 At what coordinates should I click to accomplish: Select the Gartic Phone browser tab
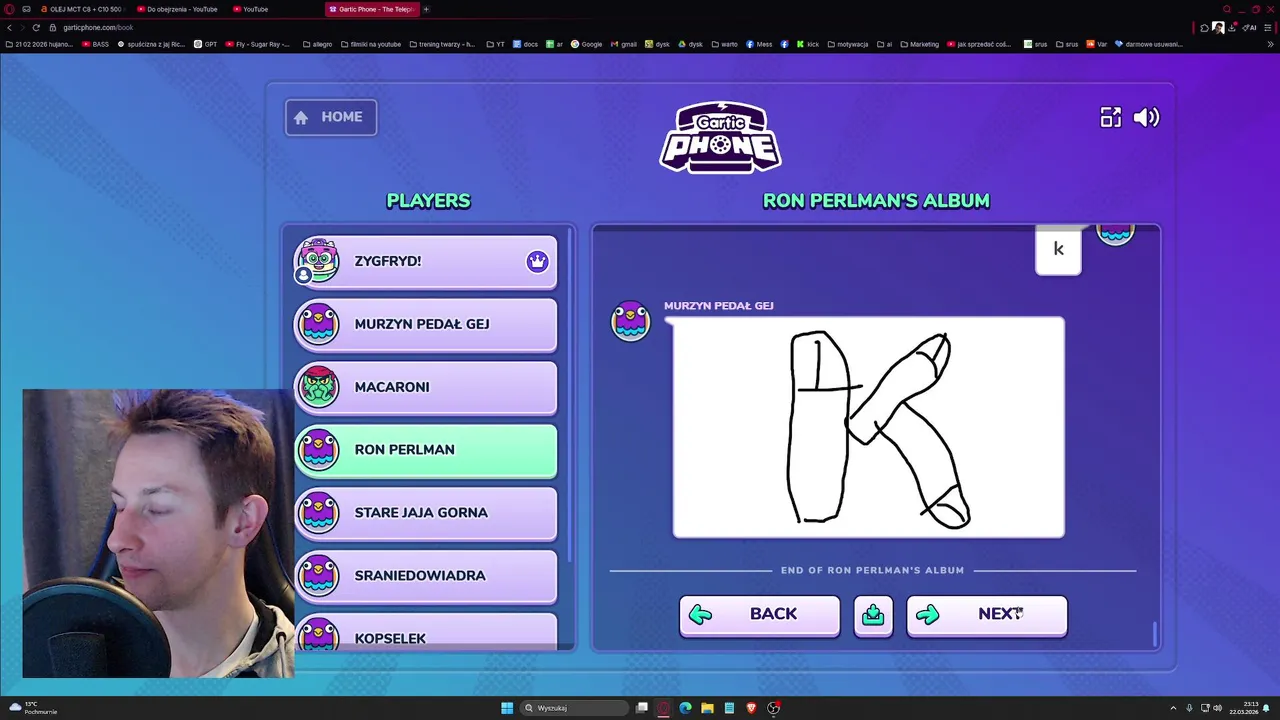click(x=371, y=9)
